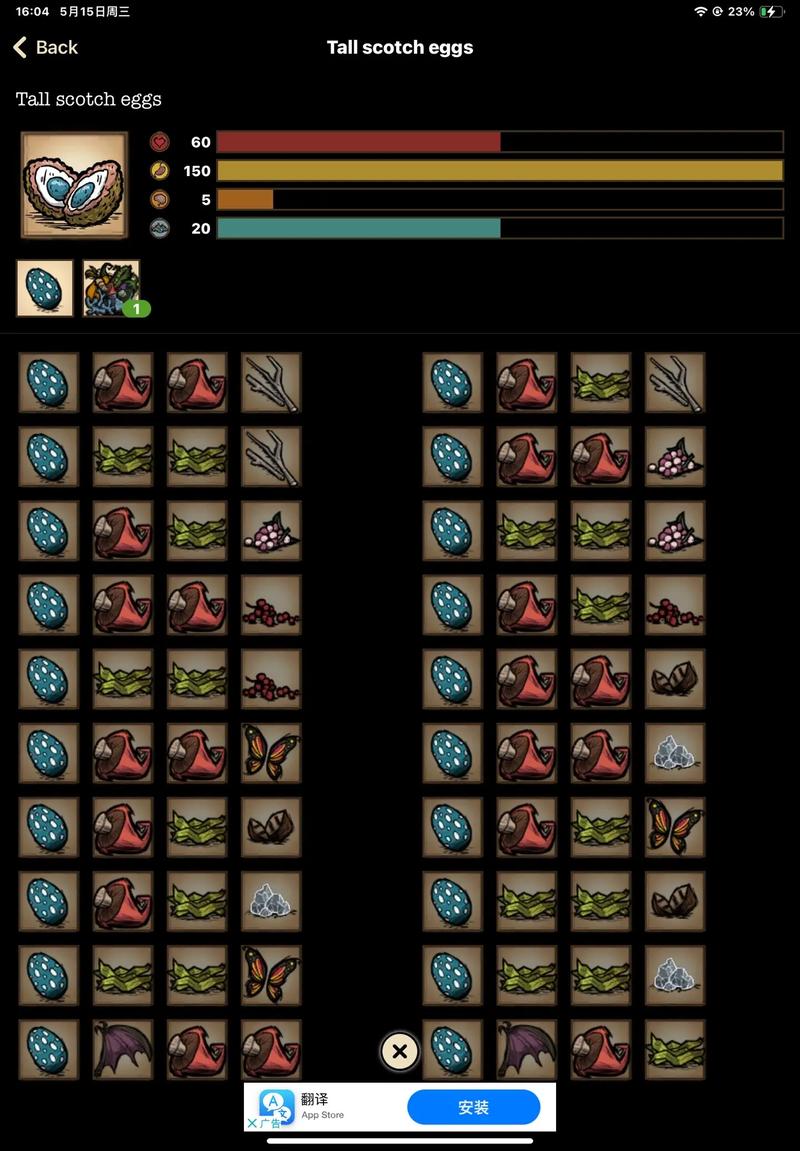Click the yellow hunger bar showing 150
The height and width of the screenshot is (1151, 800).
coord(500,170)
